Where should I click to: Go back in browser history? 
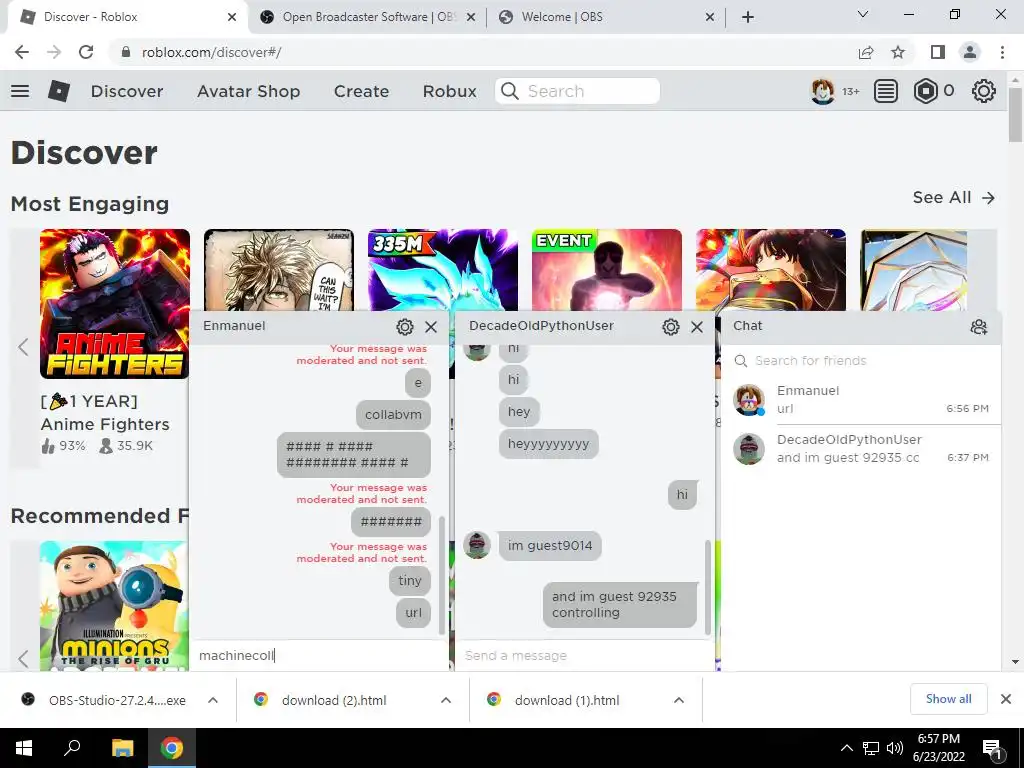click(22, 52)
